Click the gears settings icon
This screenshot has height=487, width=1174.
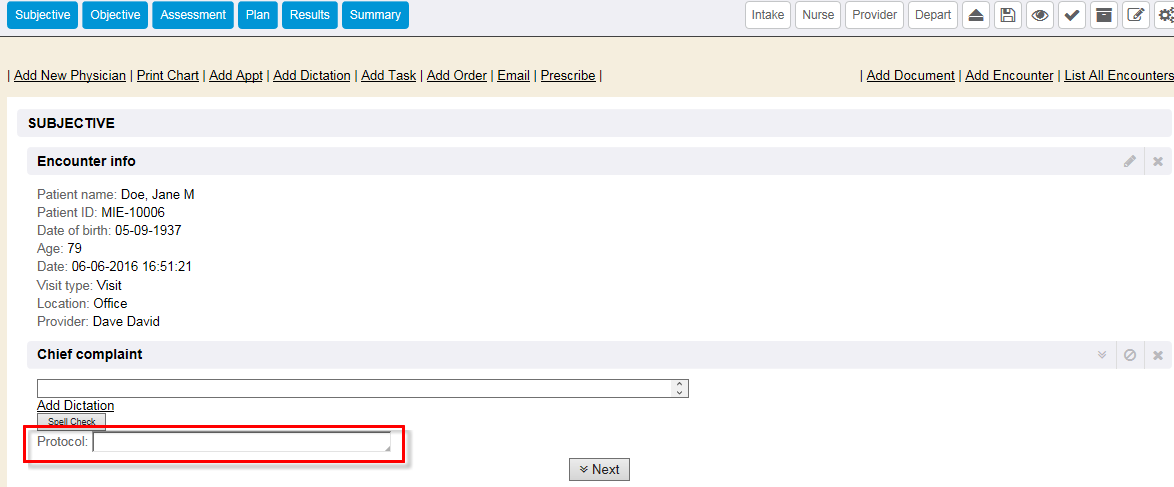click(x=1164, y=15)
